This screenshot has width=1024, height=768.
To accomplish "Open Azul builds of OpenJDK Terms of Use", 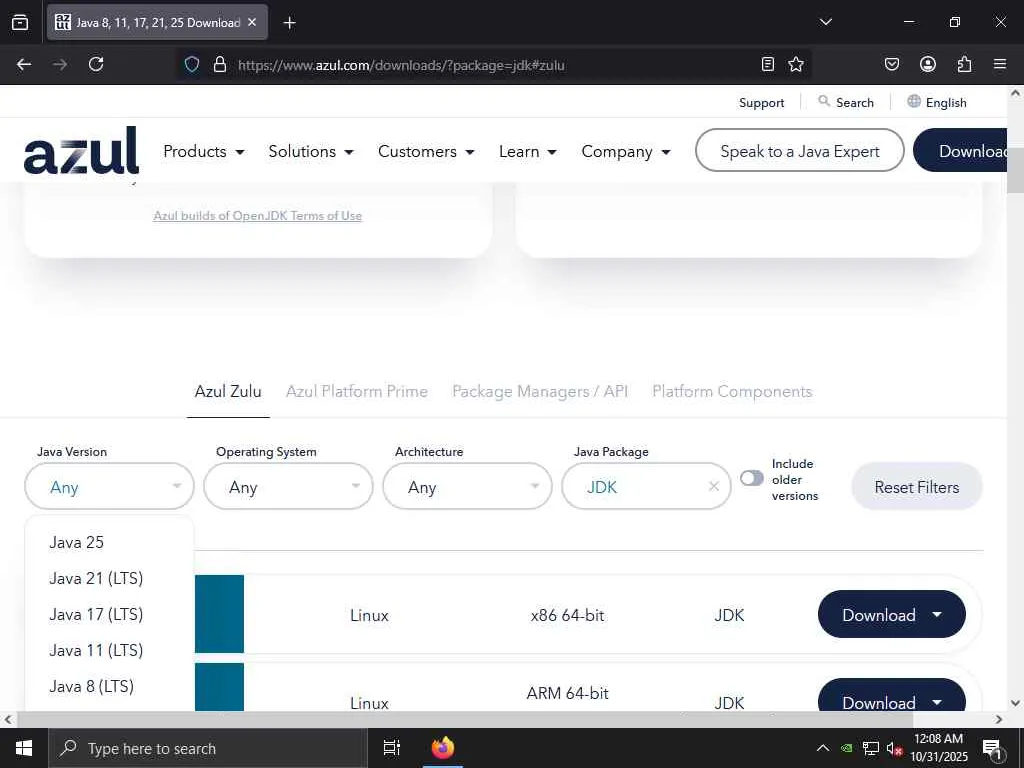I will (257, 216).
